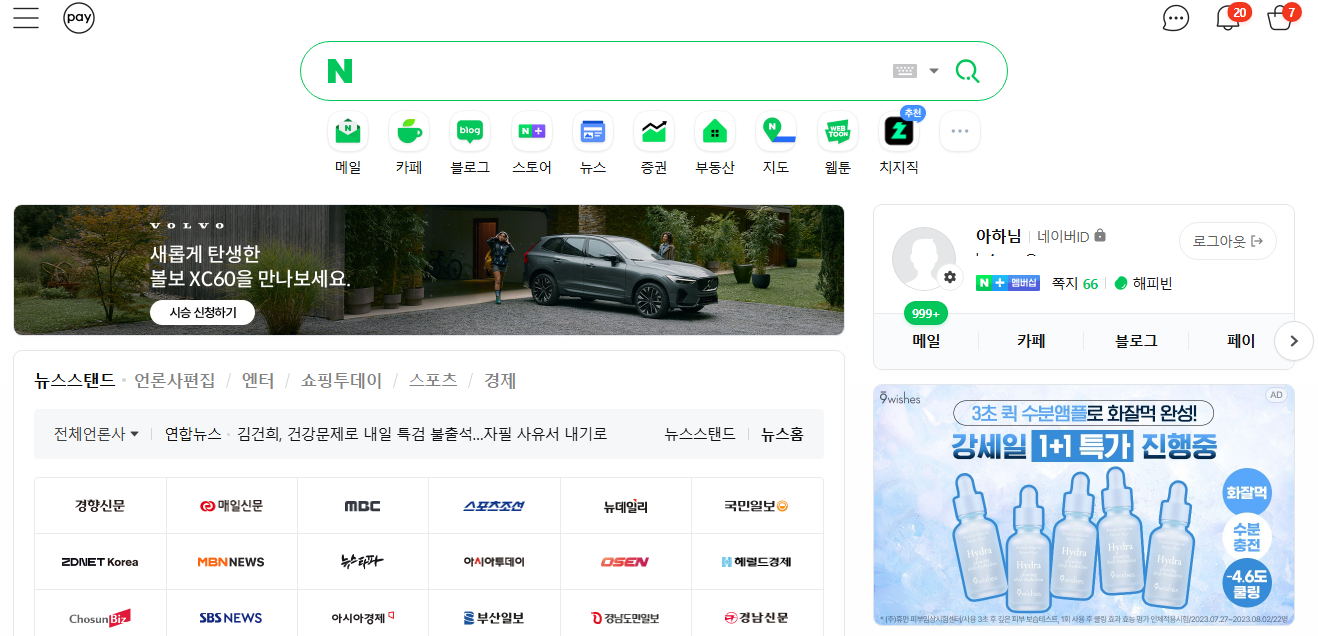This screenshot has height=636, width=1318.
Task: Open the 스포츠조선 press tile
Action: (494, 506)
